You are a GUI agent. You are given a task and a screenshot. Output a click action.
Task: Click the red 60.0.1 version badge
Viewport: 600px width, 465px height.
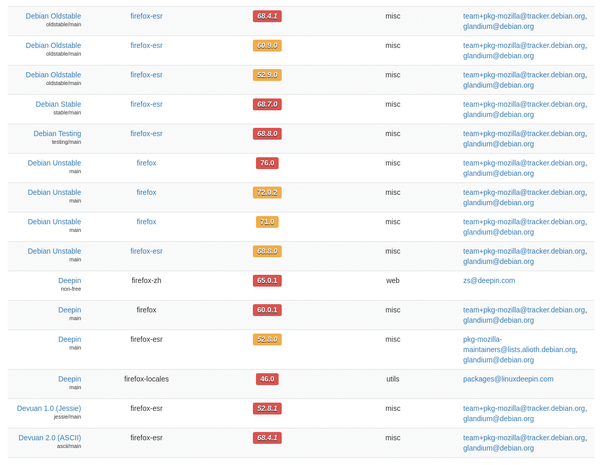tap(267, 310)
